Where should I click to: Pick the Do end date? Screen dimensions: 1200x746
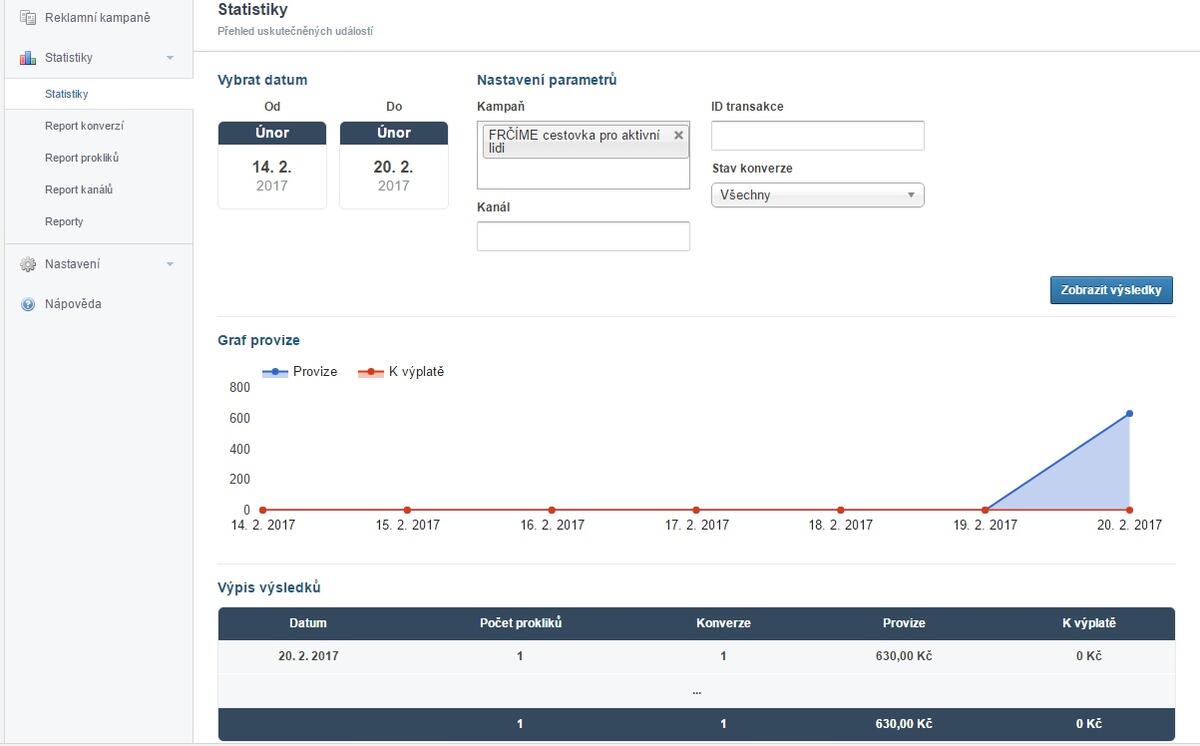[394, 166]
